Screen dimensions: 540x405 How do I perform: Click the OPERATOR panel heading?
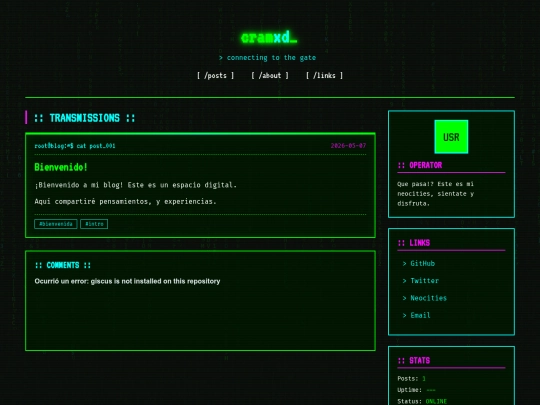click(420, 165)
